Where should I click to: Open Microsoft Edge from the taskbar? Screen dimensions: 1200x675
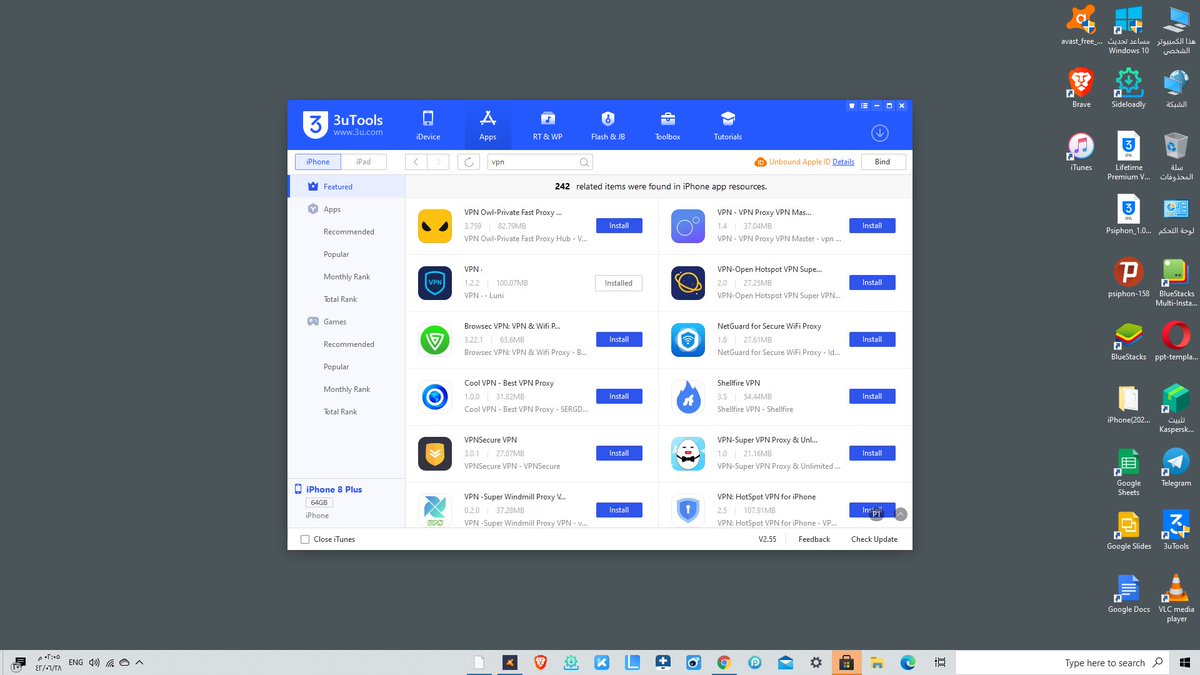pyautogui.click(x=908, y=662)
